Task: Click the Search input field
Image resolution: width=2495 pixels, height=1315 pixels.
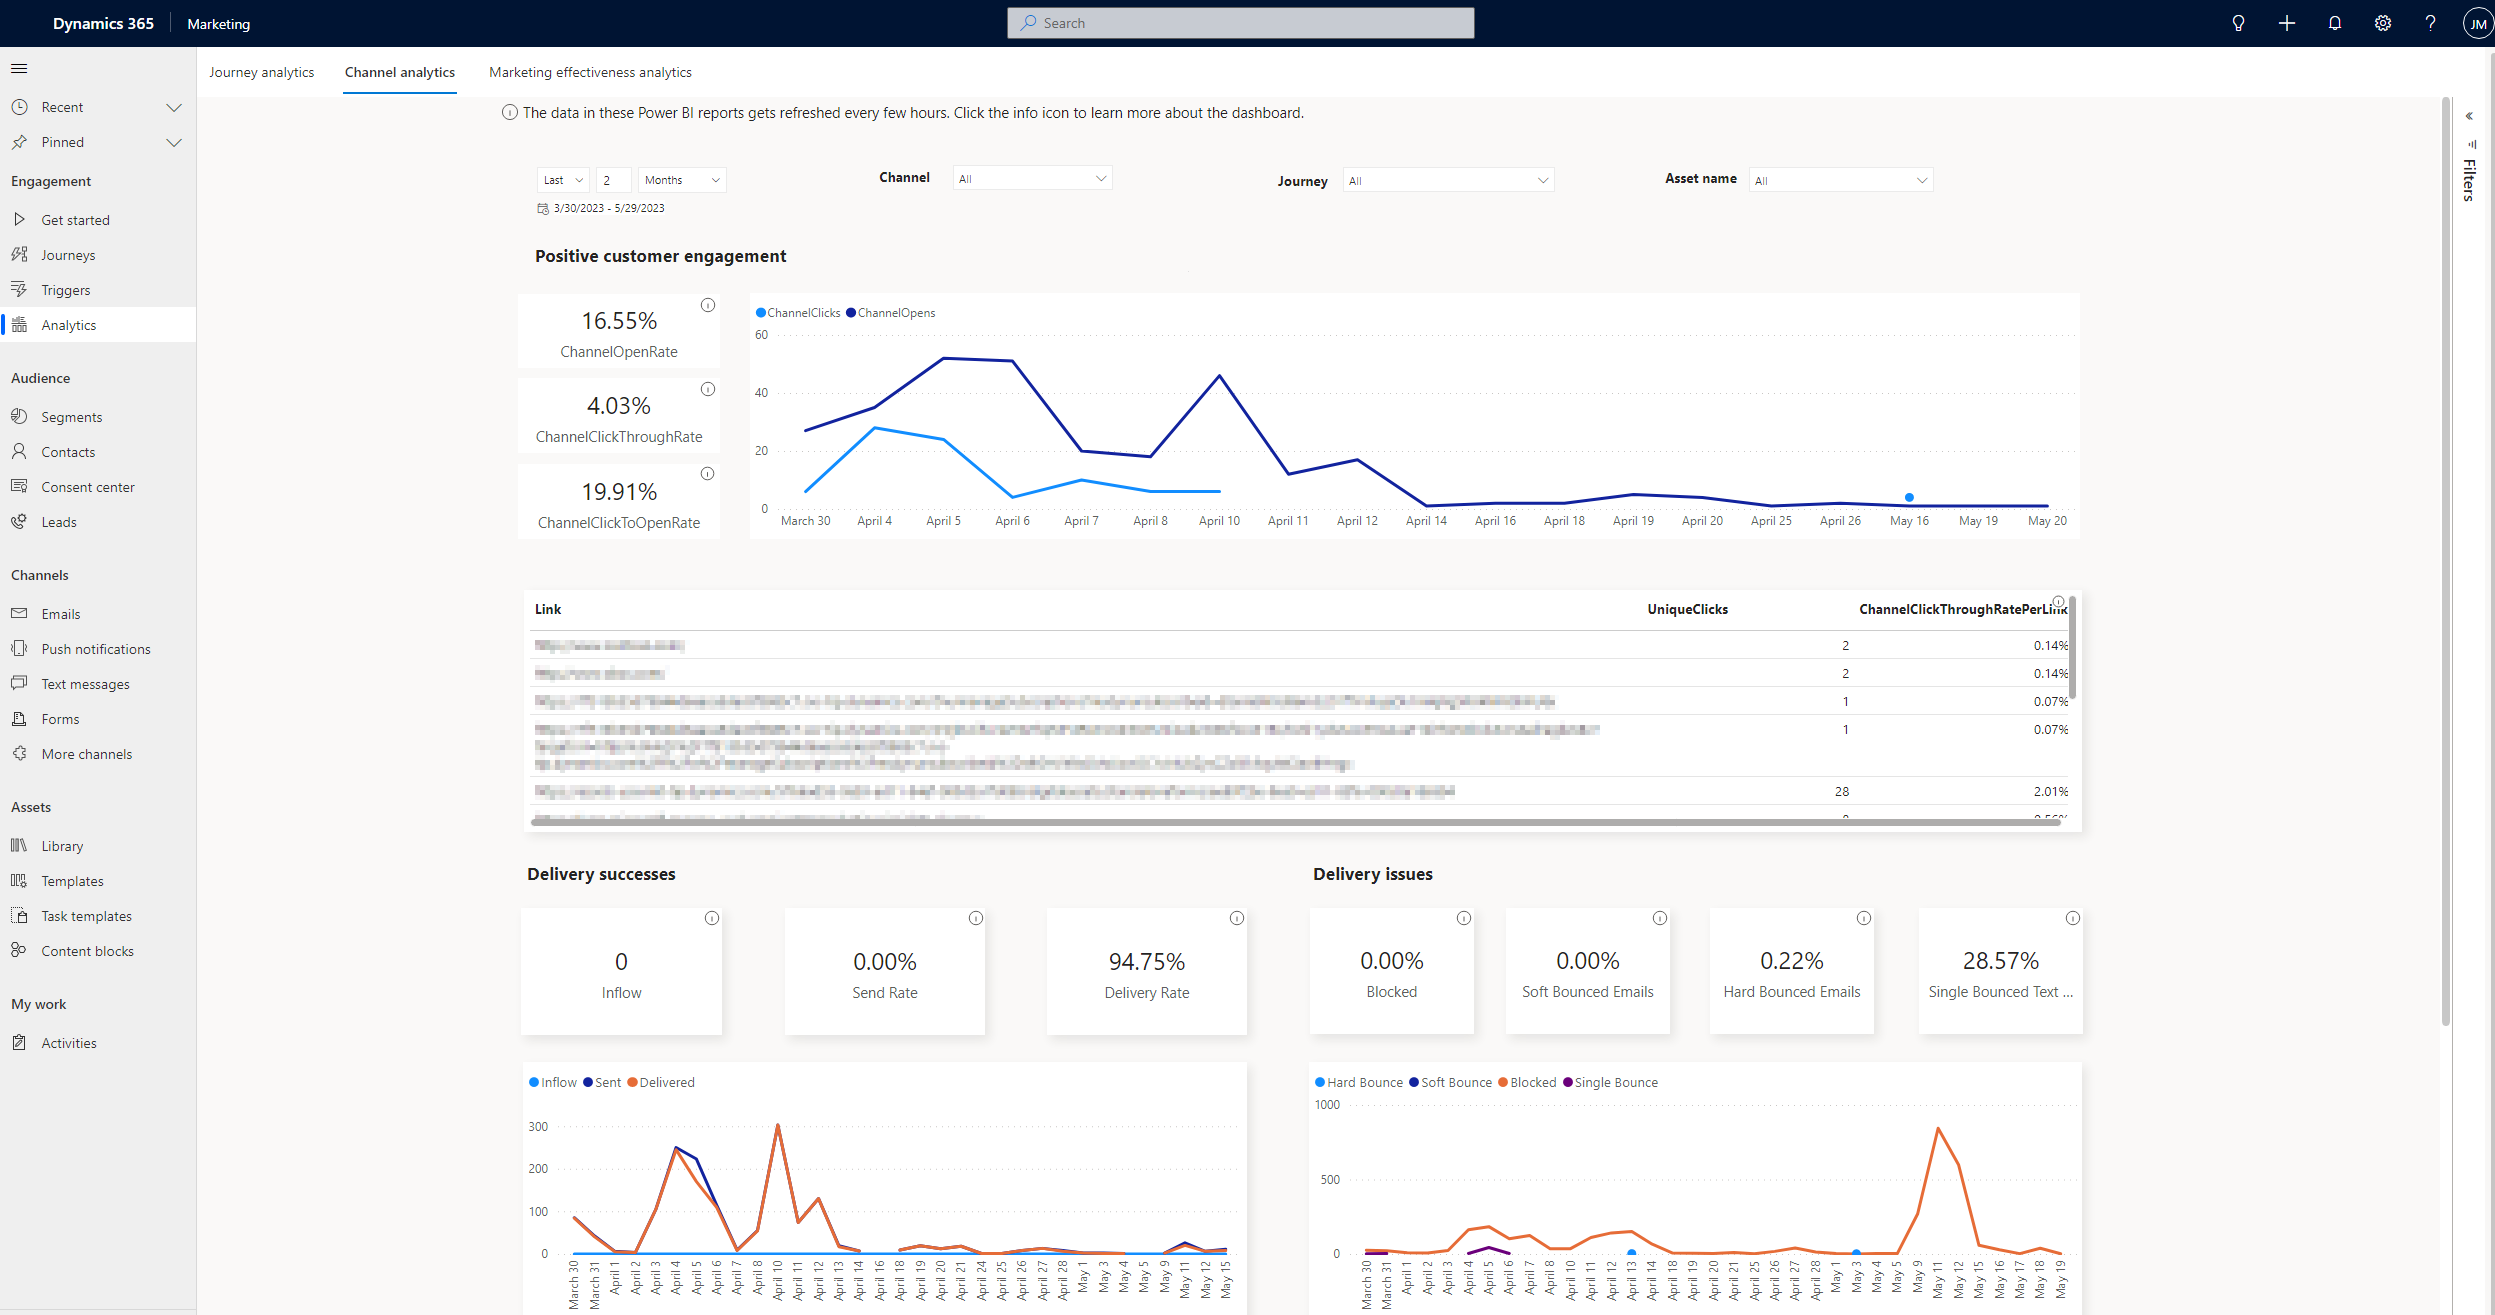Action: click(1240, 23)
